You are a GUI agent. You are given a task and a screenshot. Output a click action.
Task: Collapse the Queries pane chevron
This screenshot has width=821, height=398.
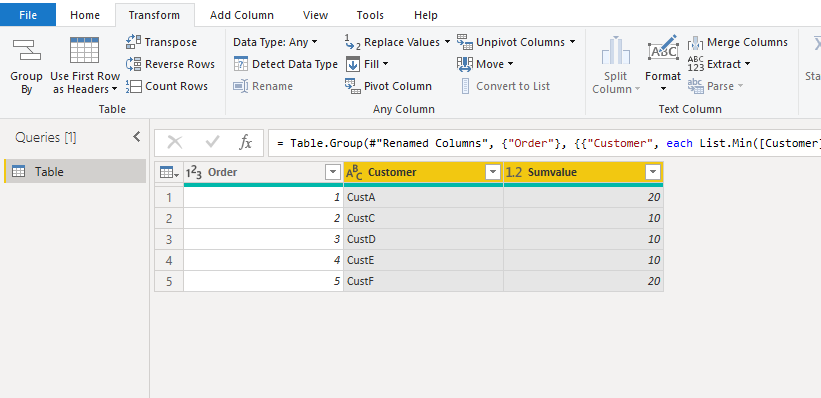[137, 137]
